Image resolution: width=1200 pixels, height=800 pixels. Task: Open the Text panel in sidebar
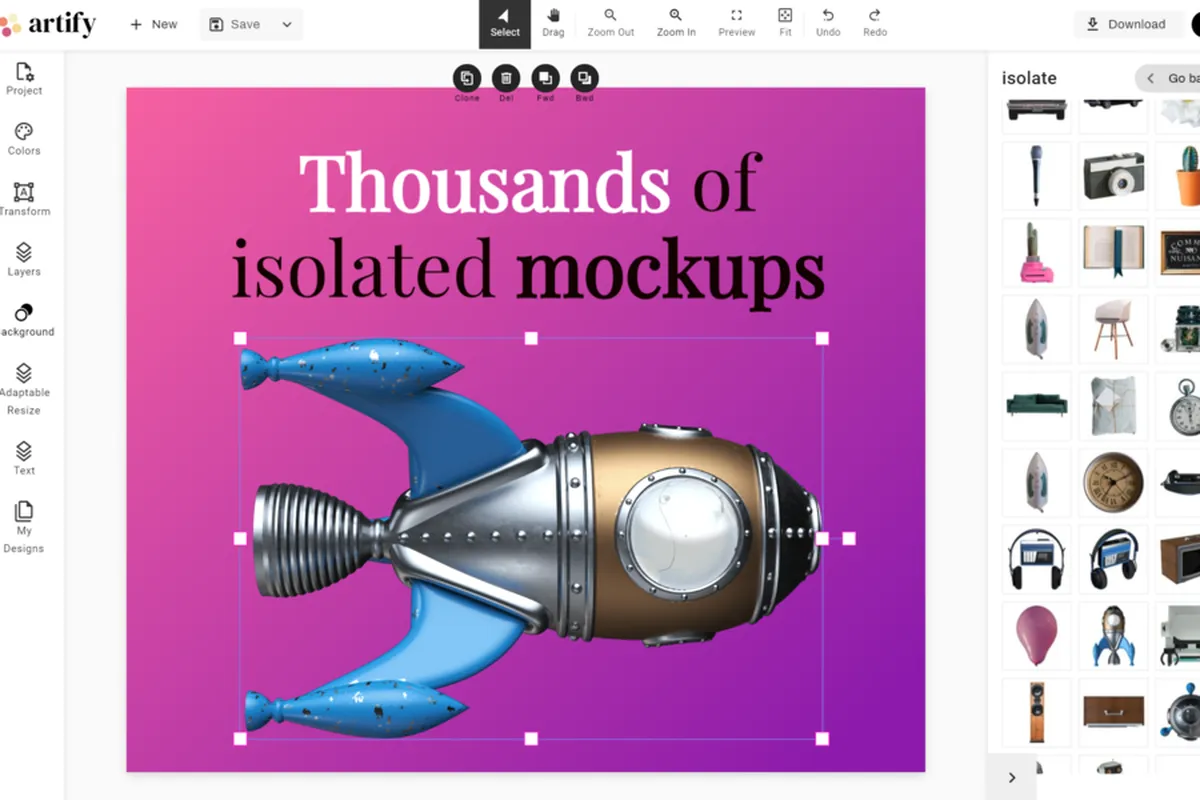(x=24, y=458)
